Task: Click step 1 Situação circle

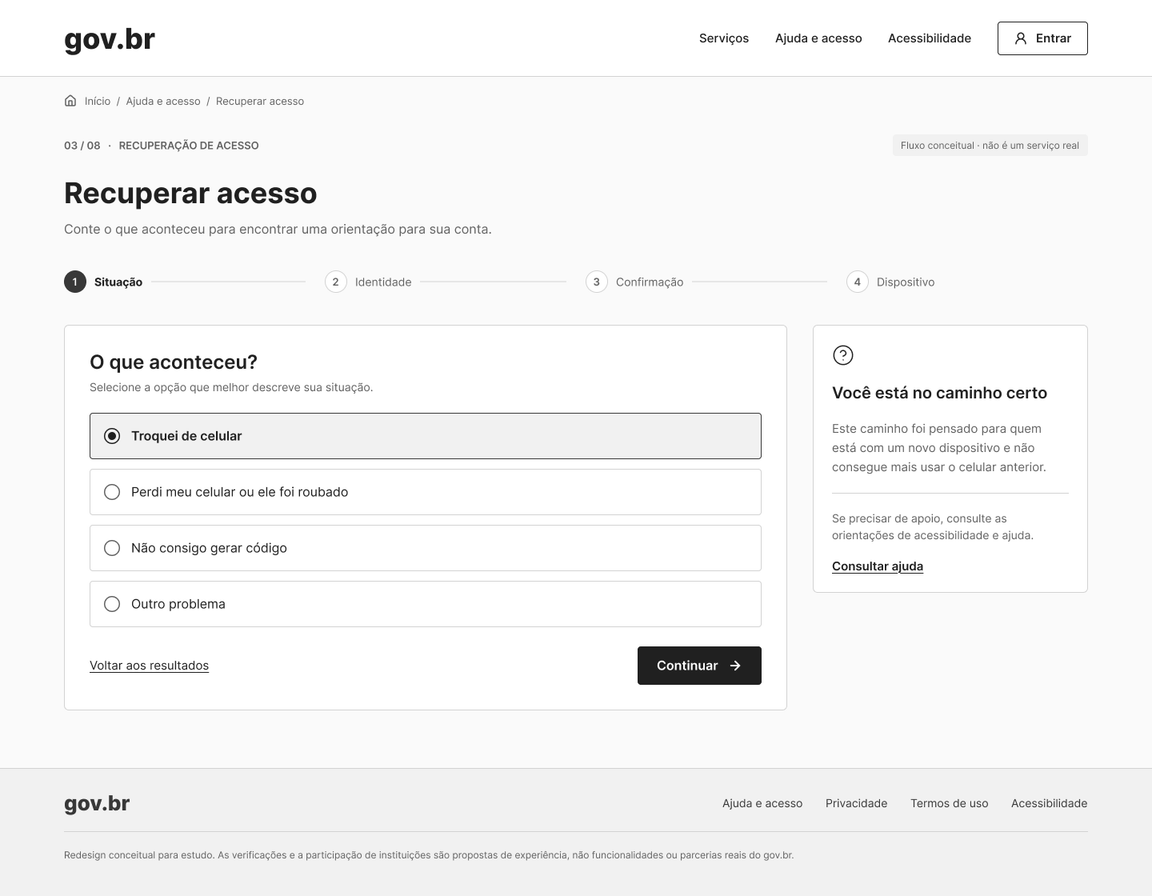Action: (75, 282)
